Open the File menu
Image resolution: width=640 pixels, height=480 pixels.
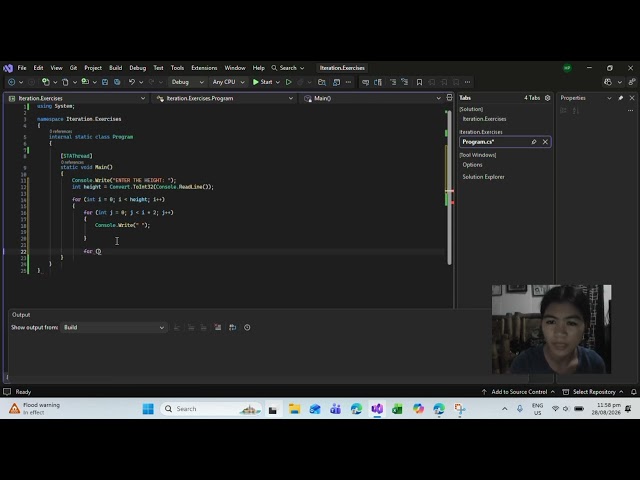[22, 68]
